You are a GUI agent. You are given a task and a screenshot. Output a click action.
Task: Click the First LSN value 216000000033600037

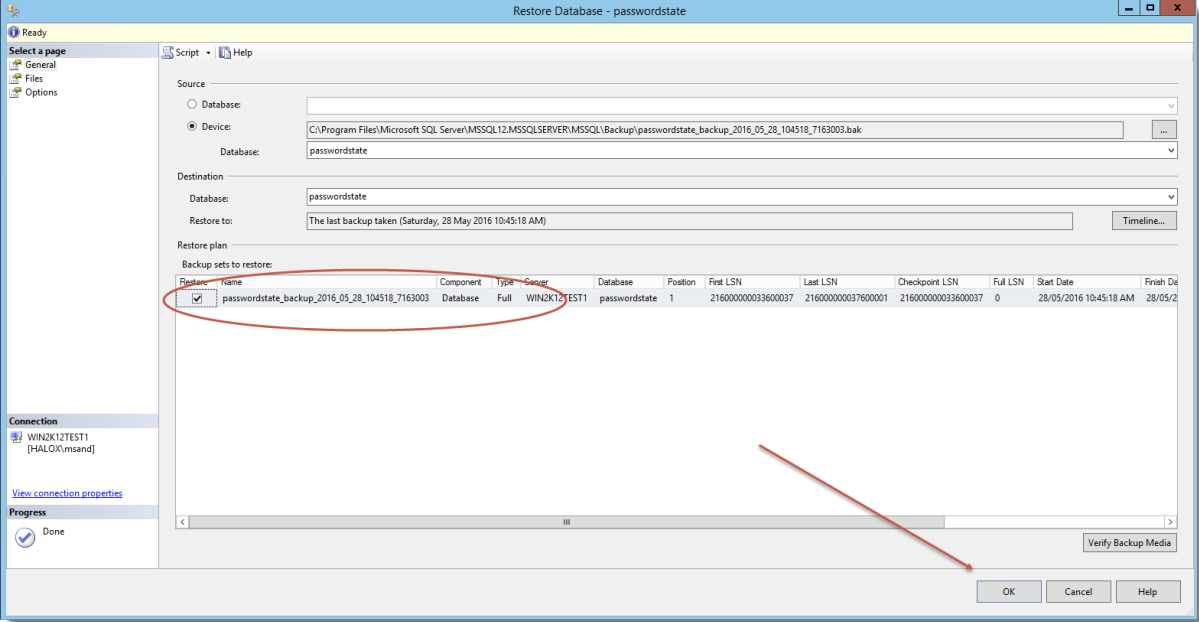coord(752,298)
